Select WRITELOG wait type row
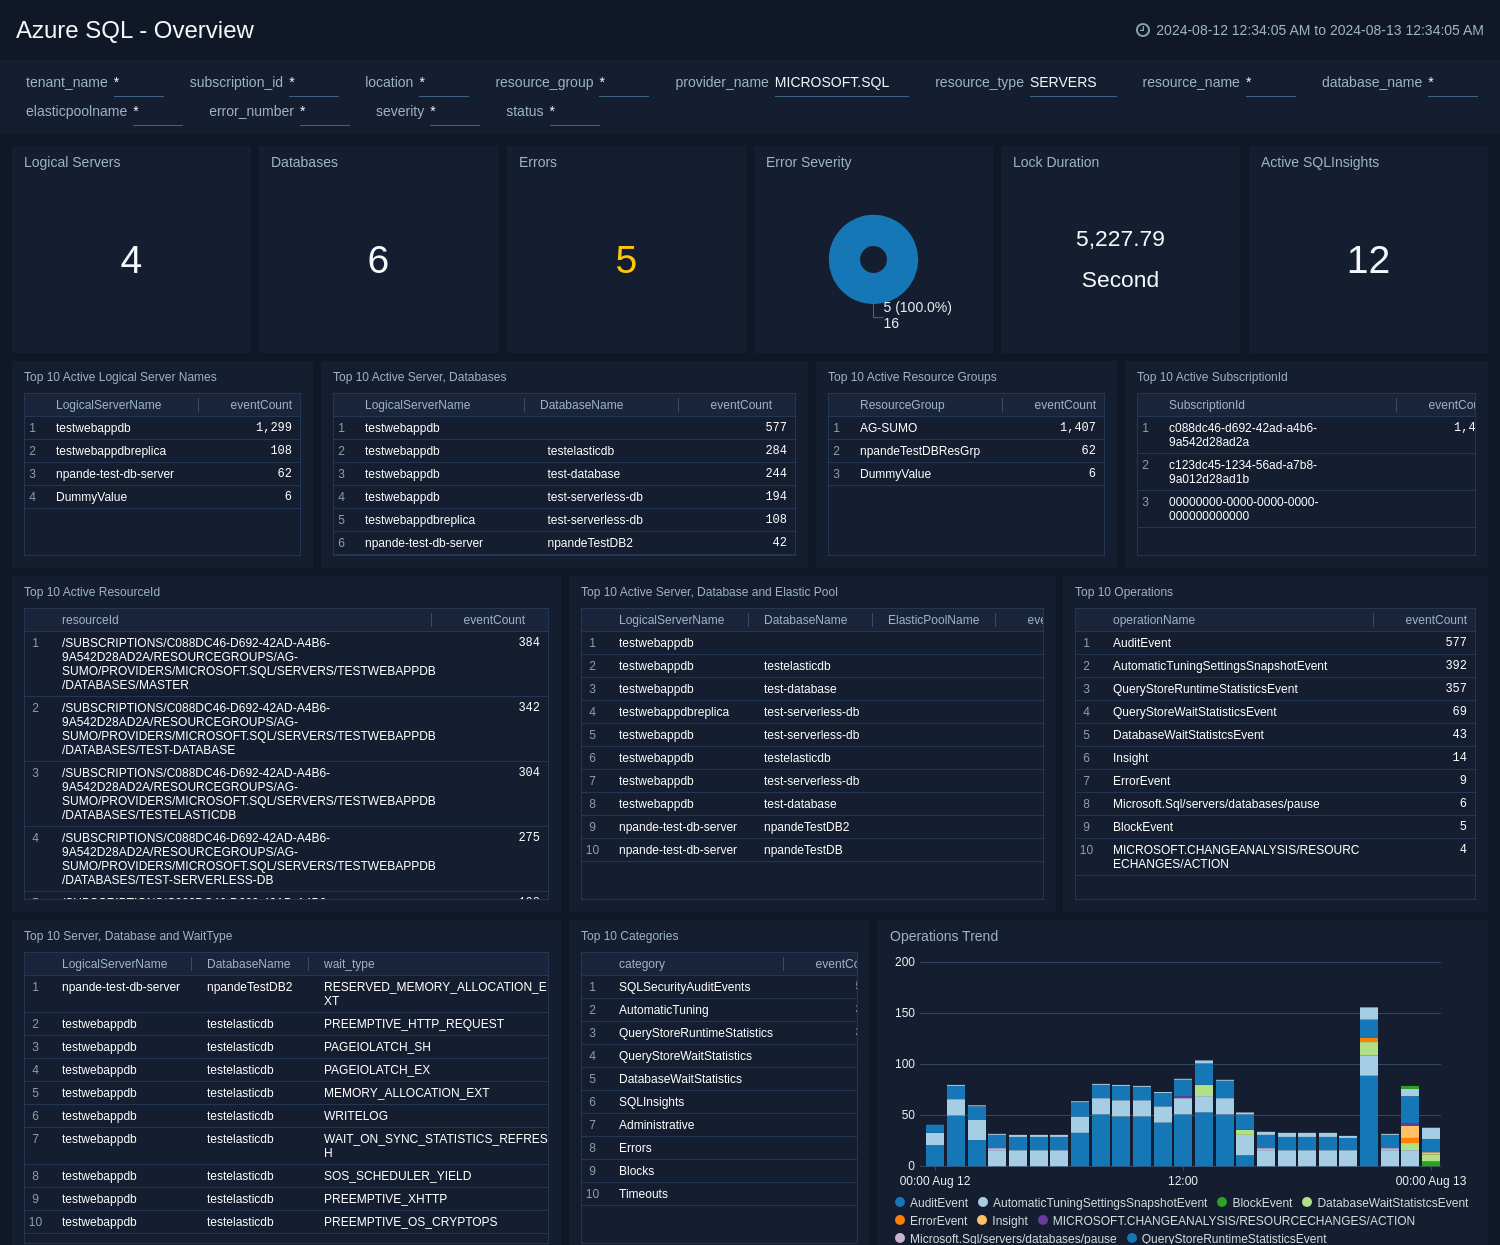Image resolution: width=1500 pixels, height=1245 pixels. 286,1116
